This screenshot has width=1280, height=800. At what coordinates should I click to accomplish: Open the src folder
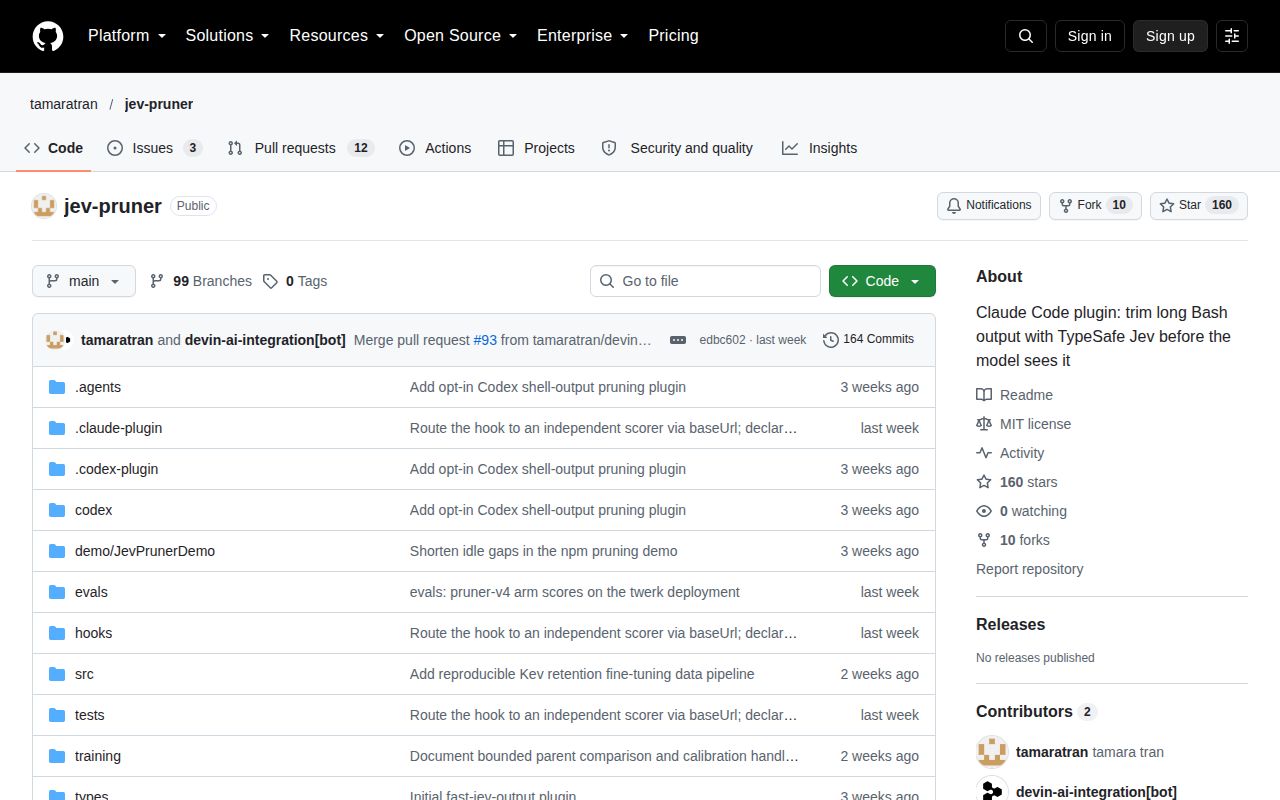(84, 674)
